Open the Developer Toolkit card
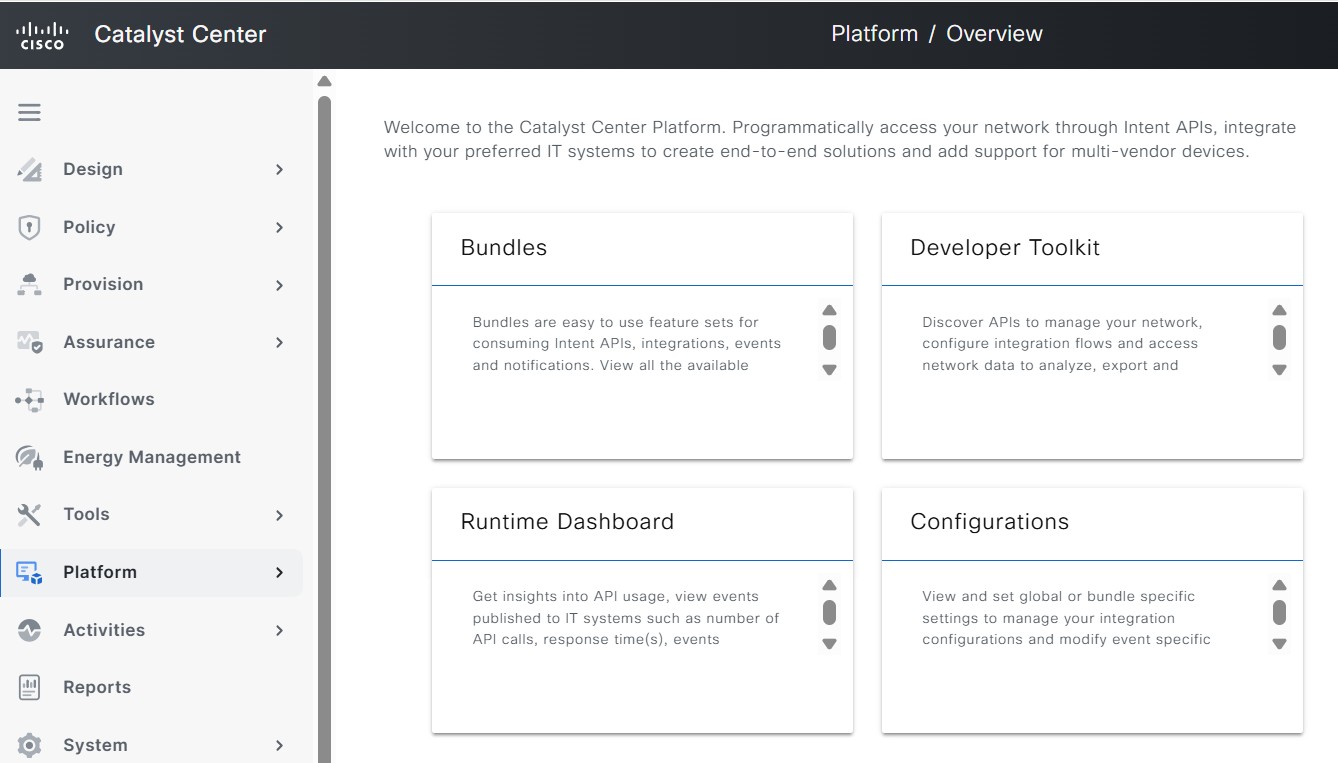 [1005, 247]
